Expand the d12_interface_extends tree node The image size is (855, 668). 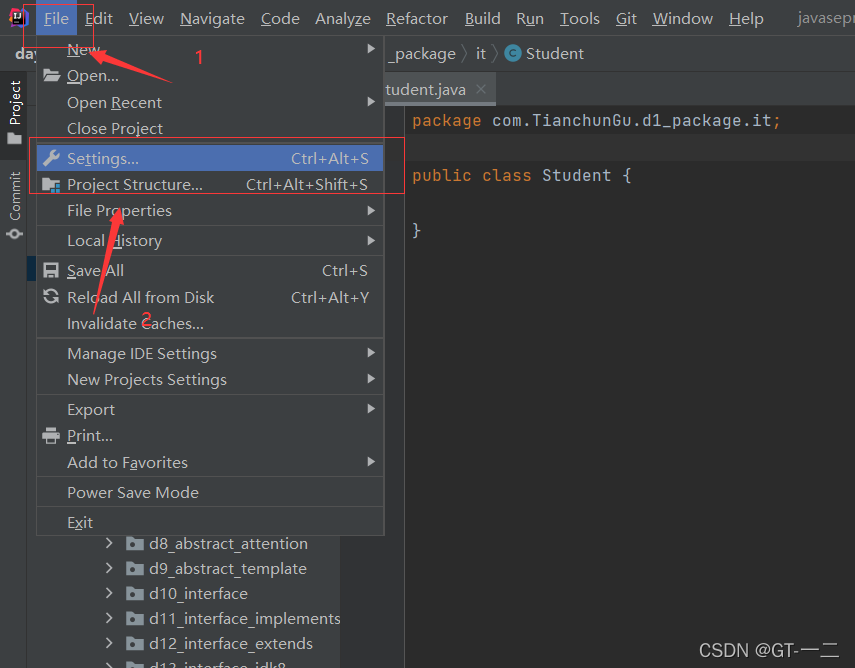coord(109,643)
